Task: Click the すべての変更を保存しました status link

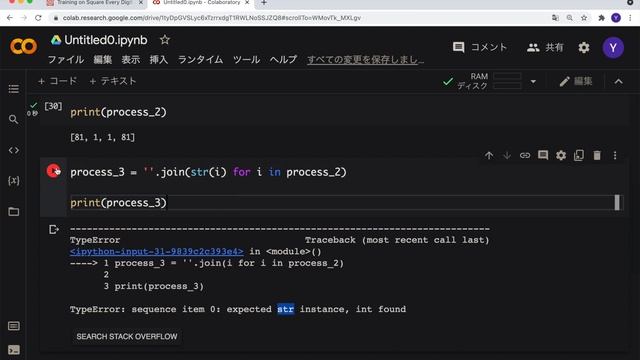Action: point(365,60)
